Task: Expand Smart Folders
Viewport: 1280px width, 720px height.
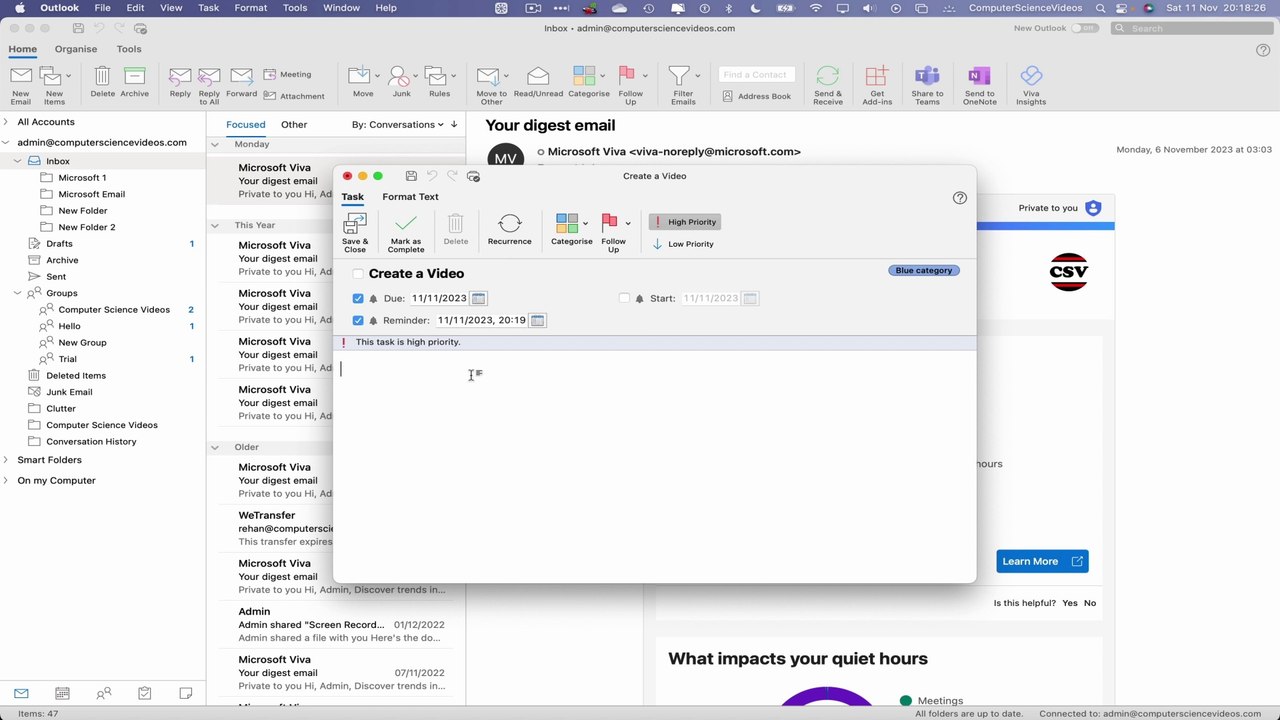Action: click(x=6, y=460)
